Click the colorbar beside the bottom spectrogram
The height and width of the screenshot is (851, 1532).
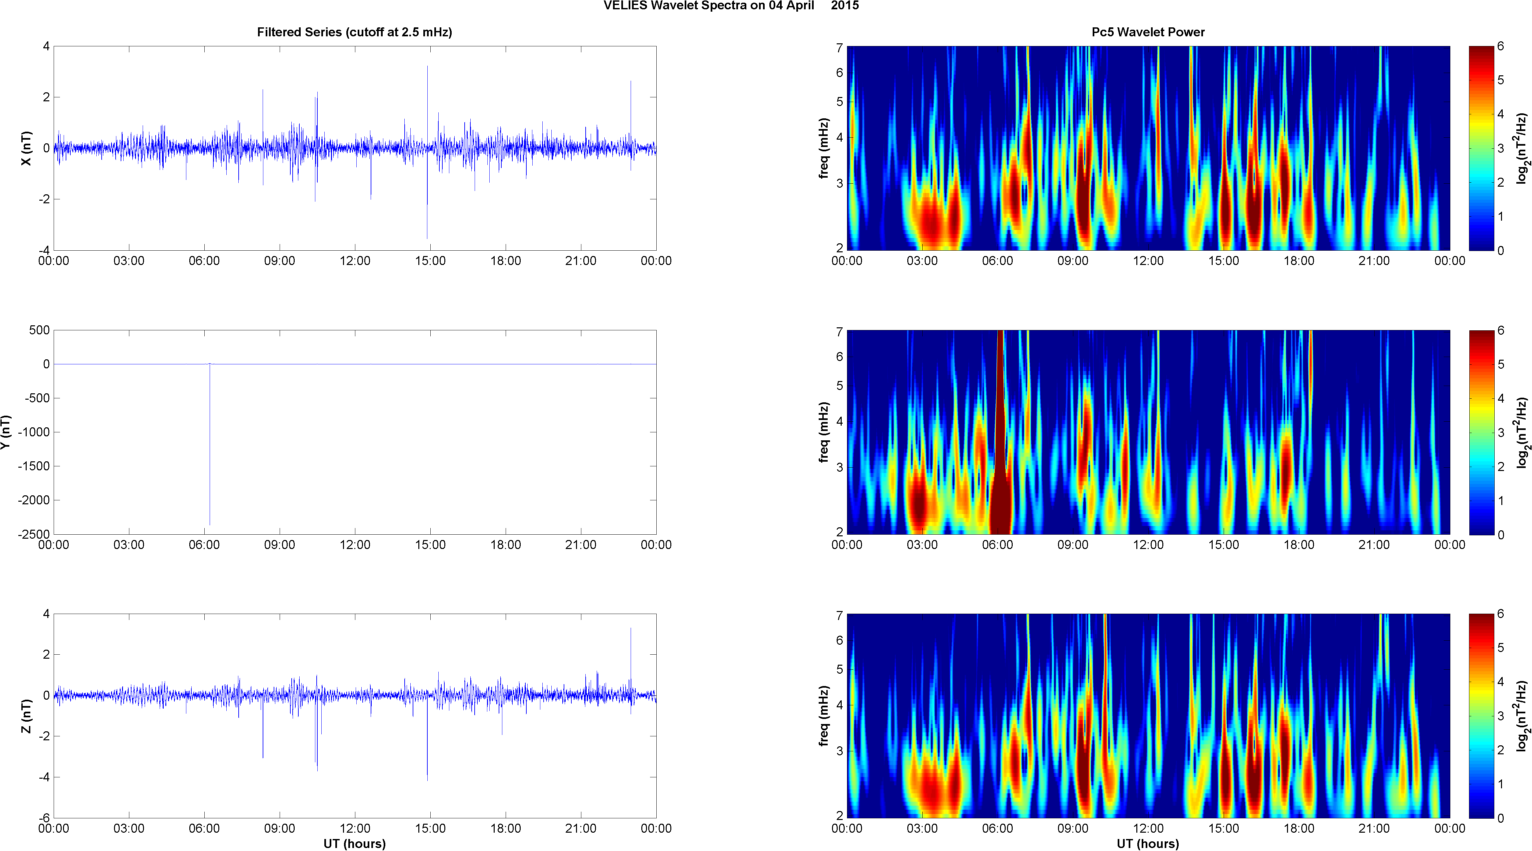(x=1481, y=716)
